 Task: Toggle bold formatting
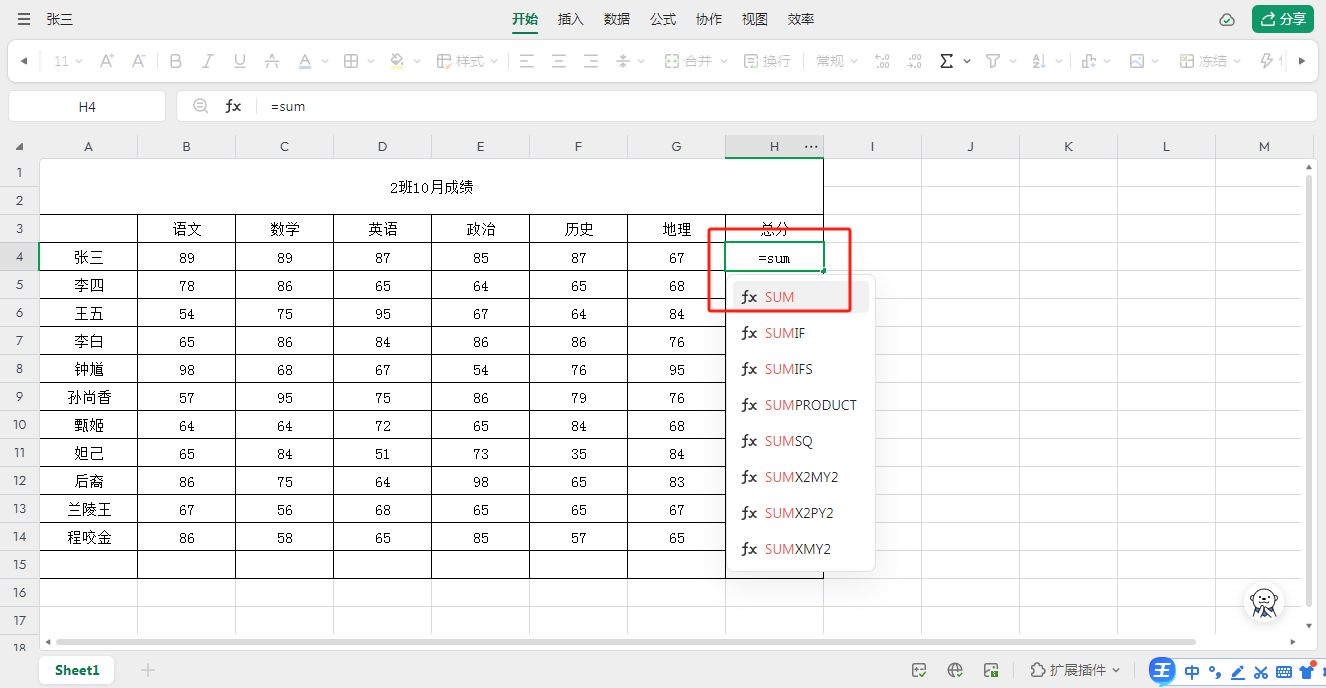point(176,61)
